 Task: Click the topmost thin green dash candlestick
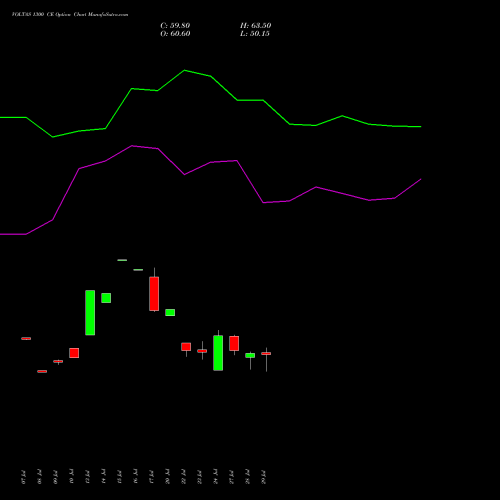click(122, 260)
